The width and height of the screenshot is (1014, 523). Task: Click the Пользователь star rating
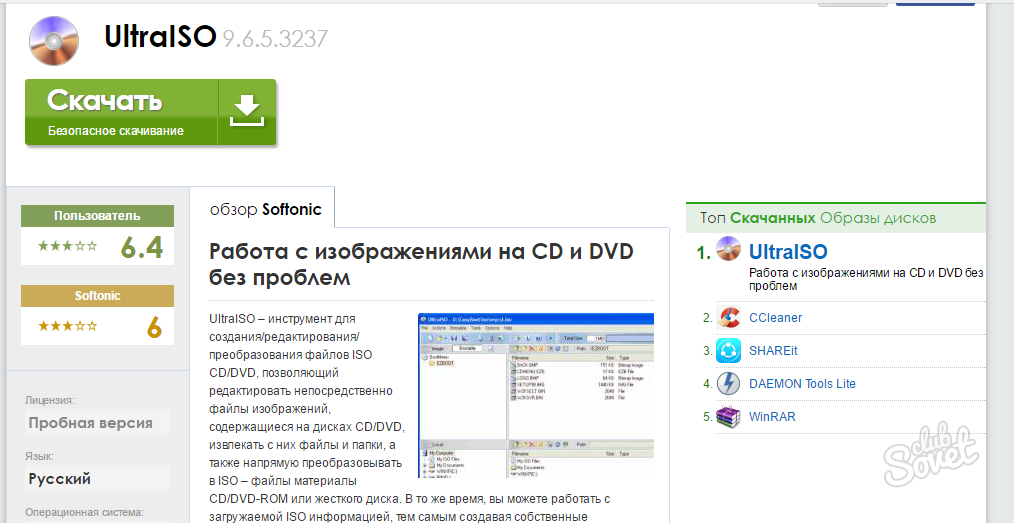68,245
